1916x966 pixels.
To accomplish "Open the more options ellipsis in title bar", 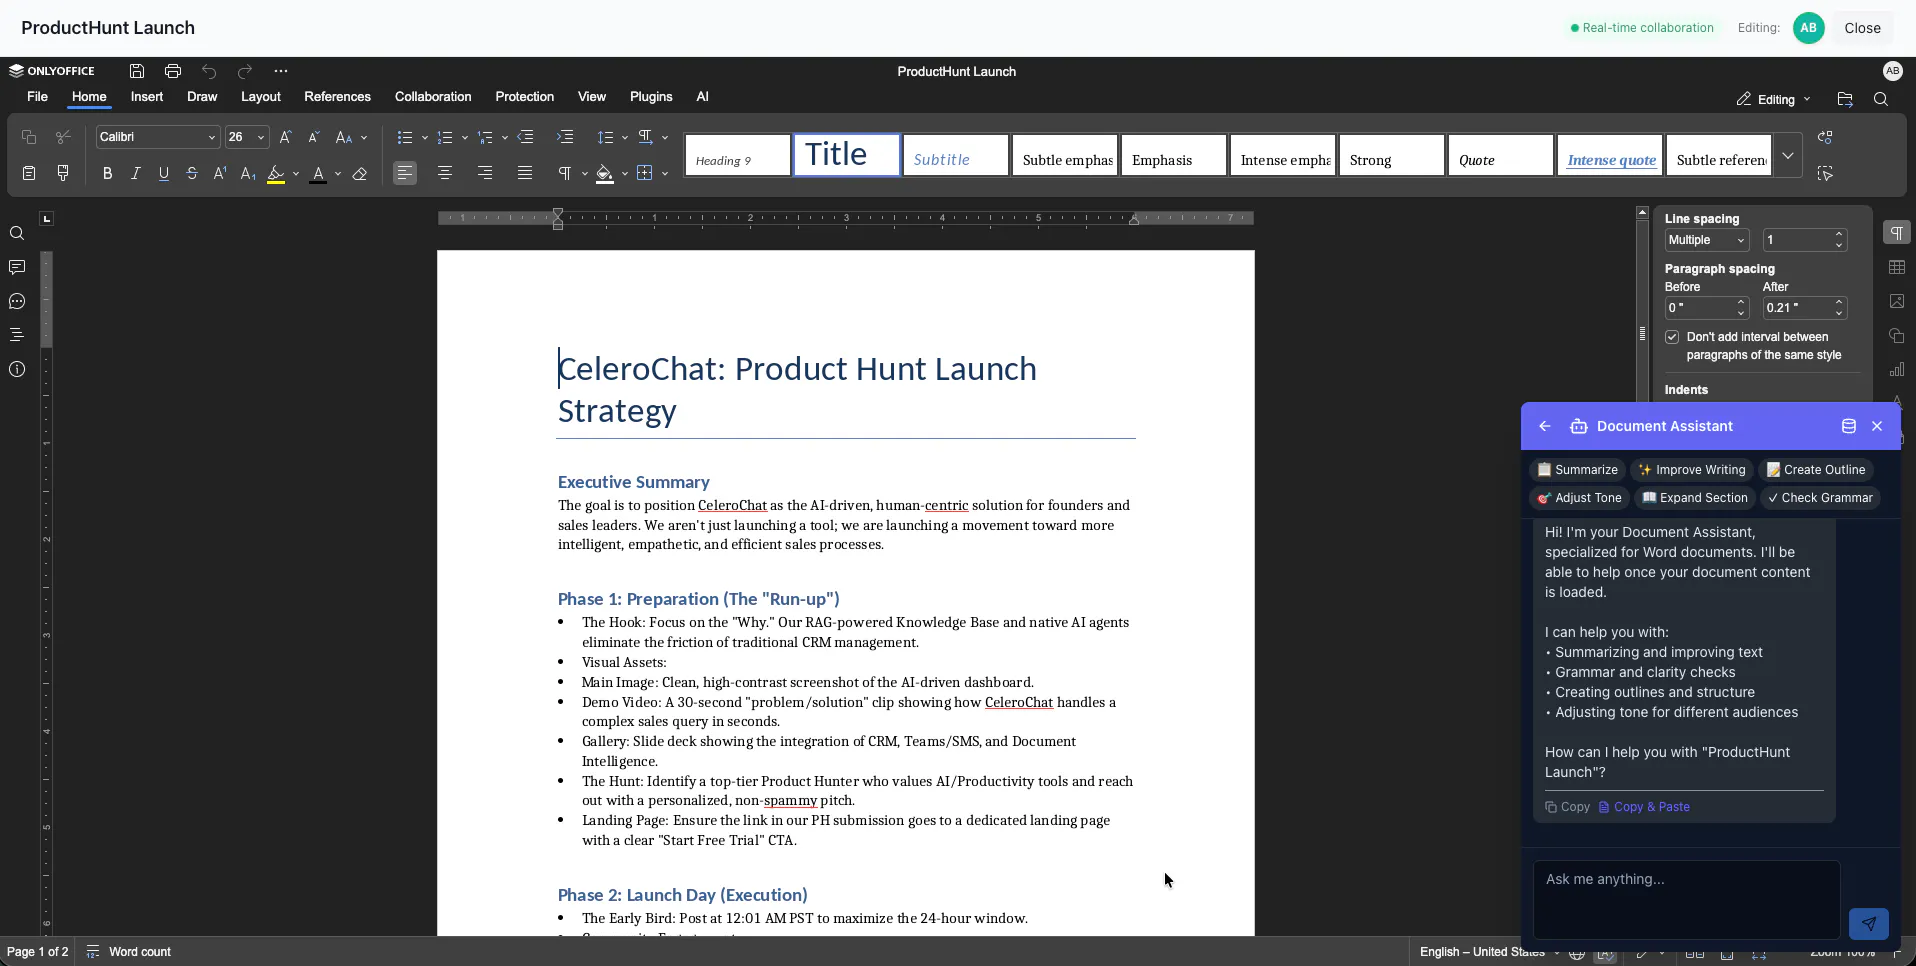I will coord(281,71).
